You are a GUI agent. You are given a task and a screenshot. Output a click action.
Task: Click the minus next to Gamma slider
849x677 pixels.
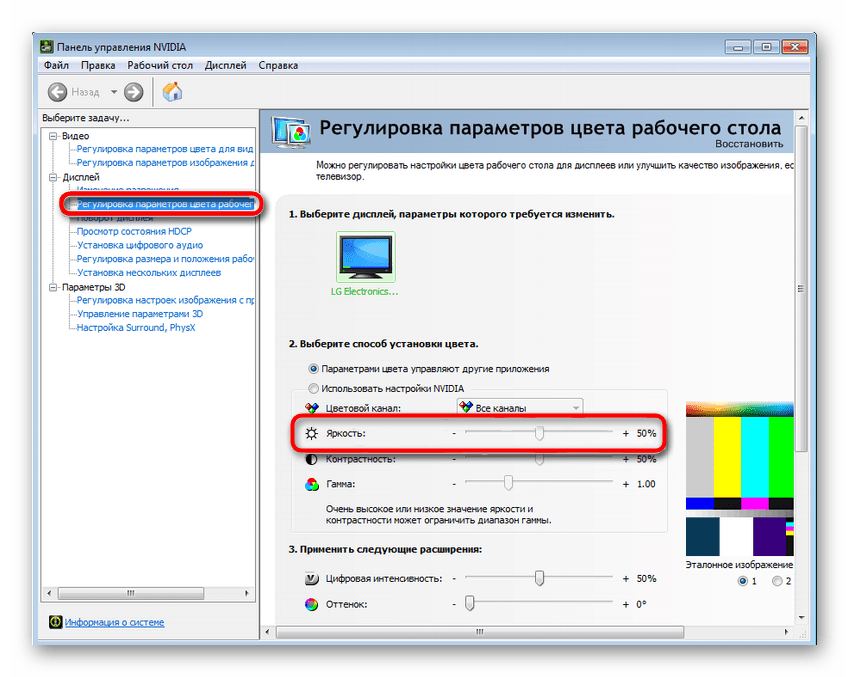pos(454,484)
